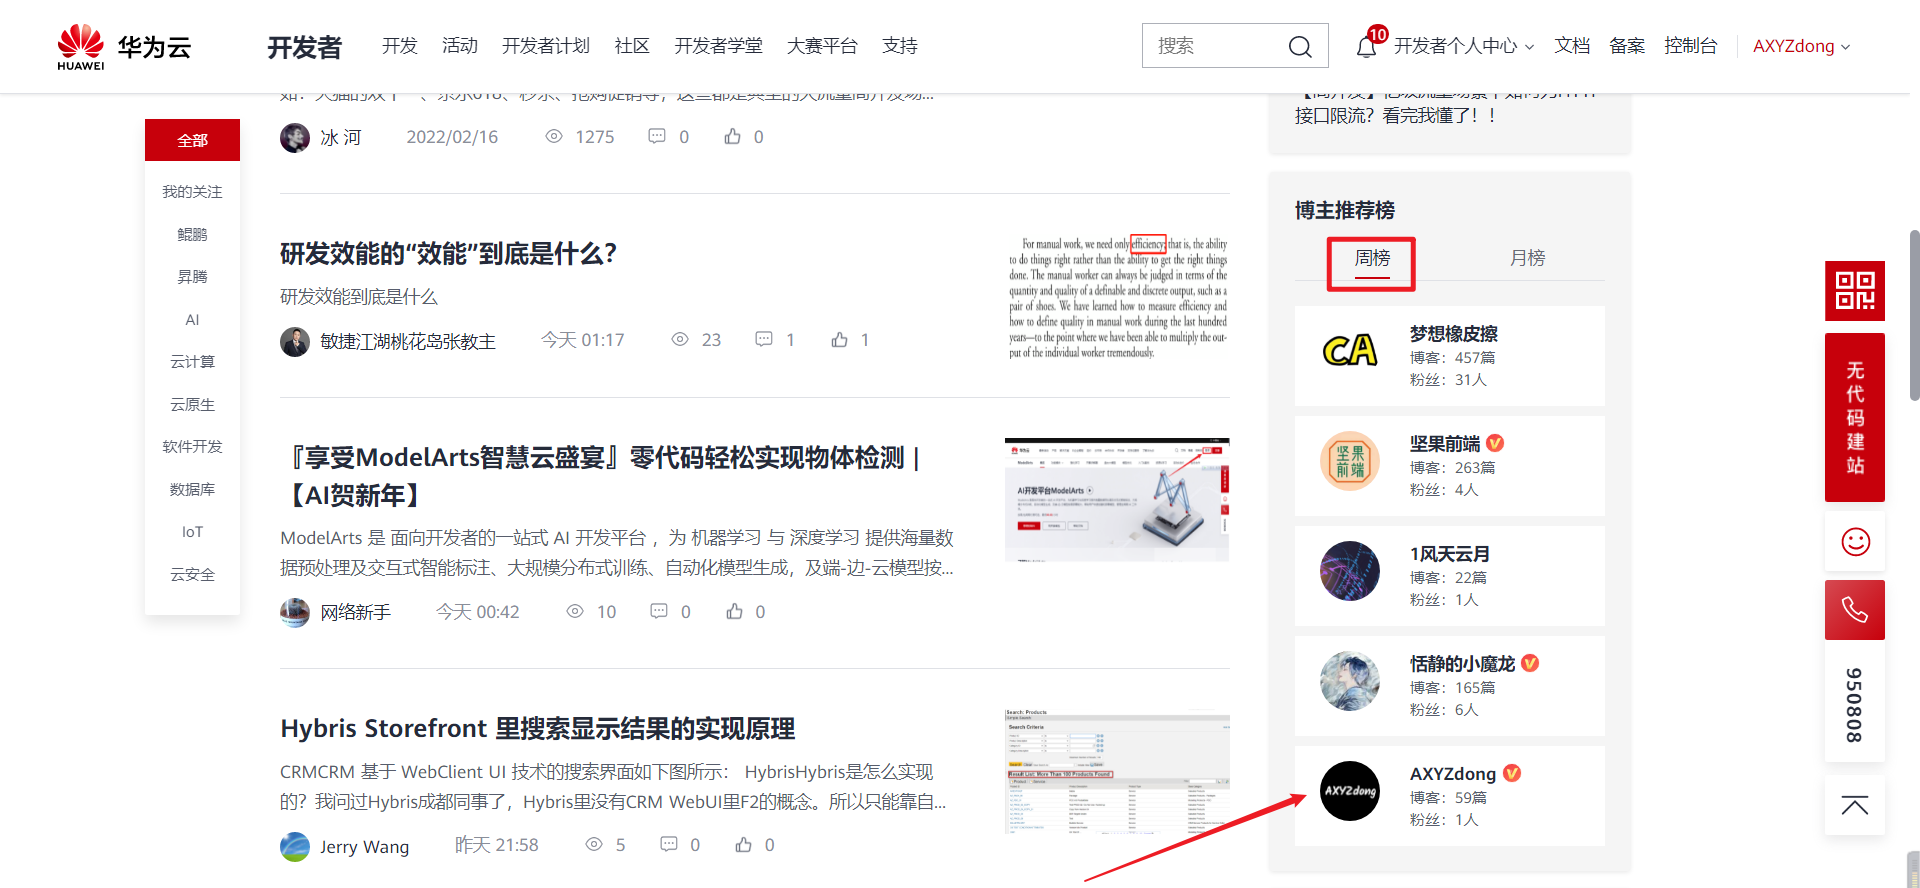Click the search magnifier icon
Image resolution: width=1920 pixels, height=888 pixels.
(x=1300, y=47)
